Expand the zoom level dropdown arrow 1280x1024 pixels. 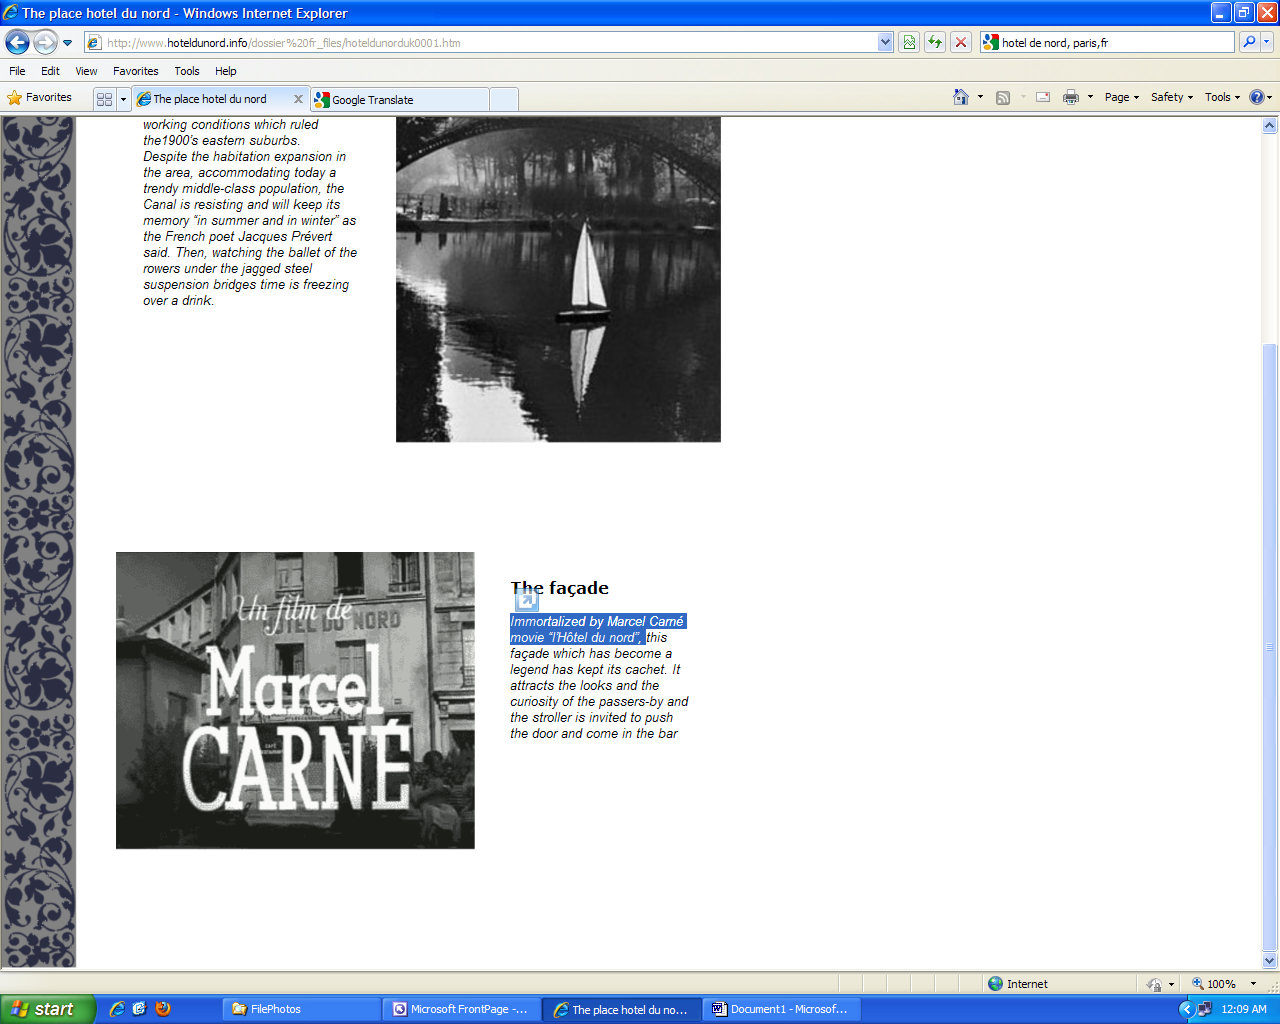point(1253,984)
